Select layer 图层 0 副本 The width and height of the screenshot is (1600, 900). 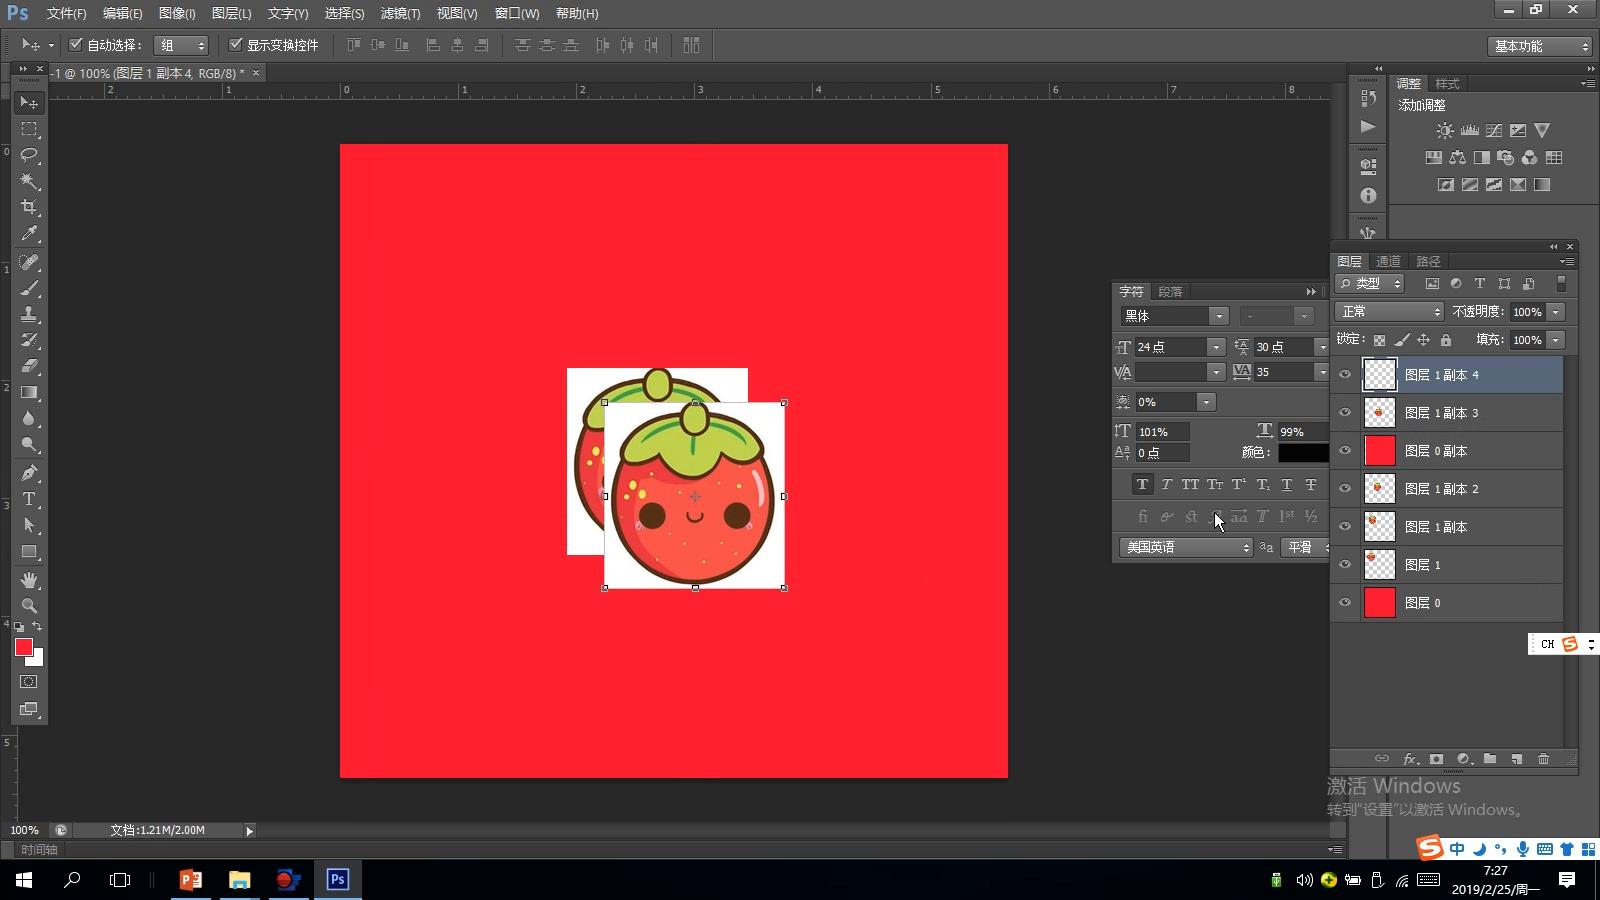pos(1435,451)
